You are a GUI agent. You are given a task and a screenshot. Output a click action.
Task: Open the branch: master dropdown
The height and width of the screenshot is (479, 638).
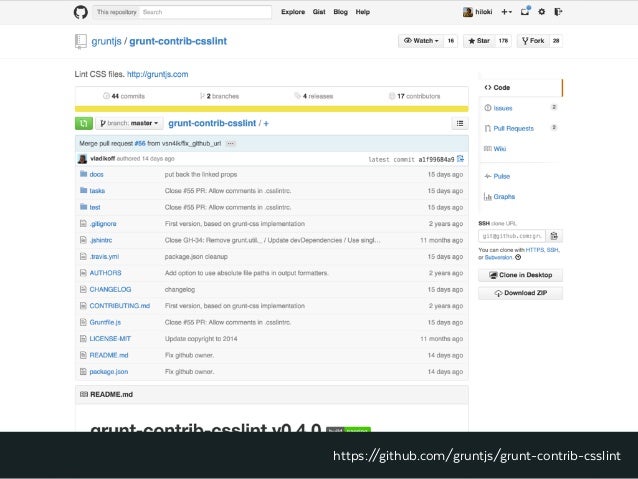[x=129, y=123]
